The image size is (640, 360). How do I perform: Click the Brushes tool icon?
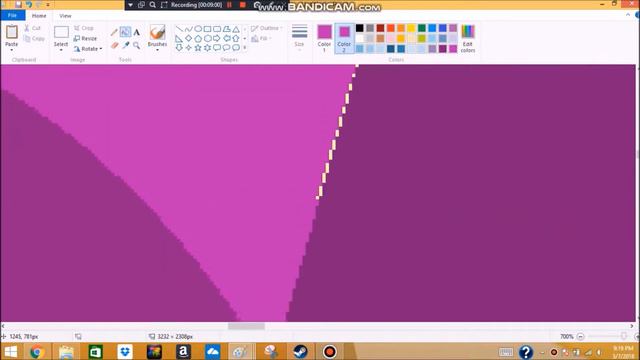[x=157, y=32]
